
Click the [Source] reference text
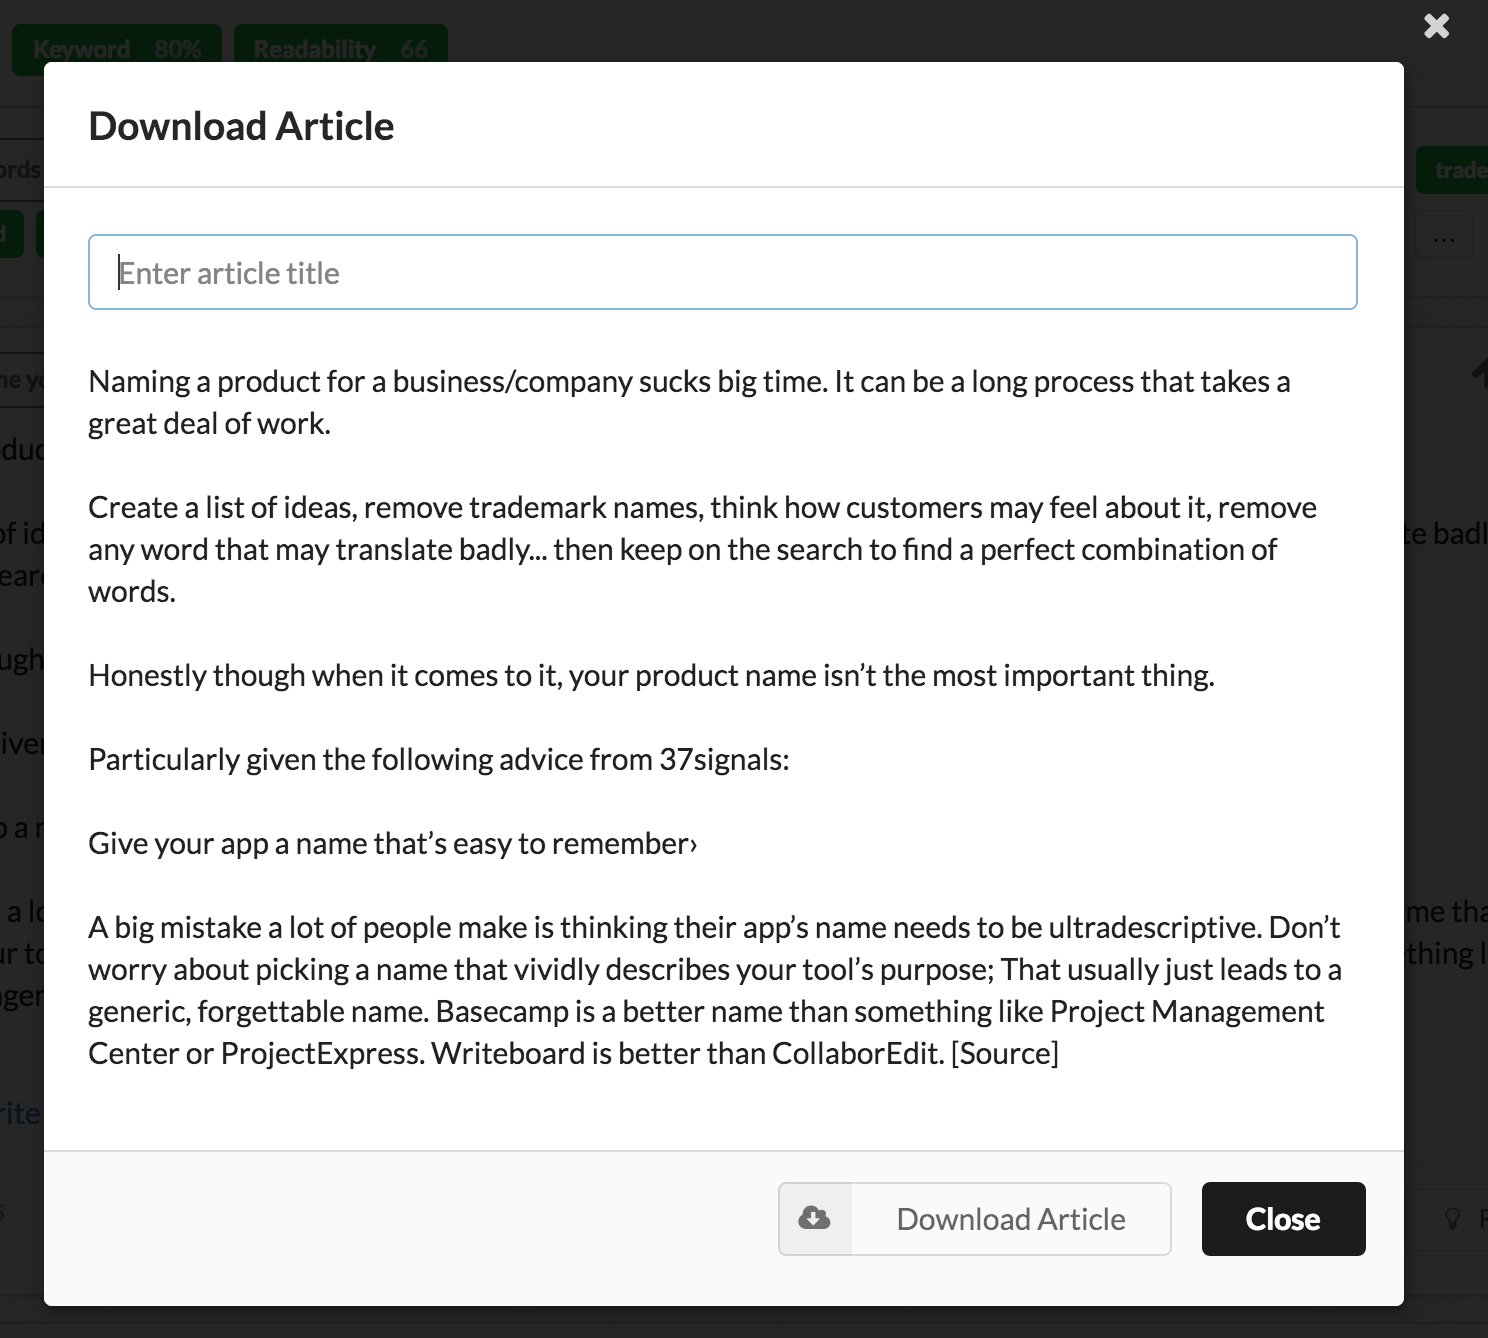click(x=1004, y=1053)
